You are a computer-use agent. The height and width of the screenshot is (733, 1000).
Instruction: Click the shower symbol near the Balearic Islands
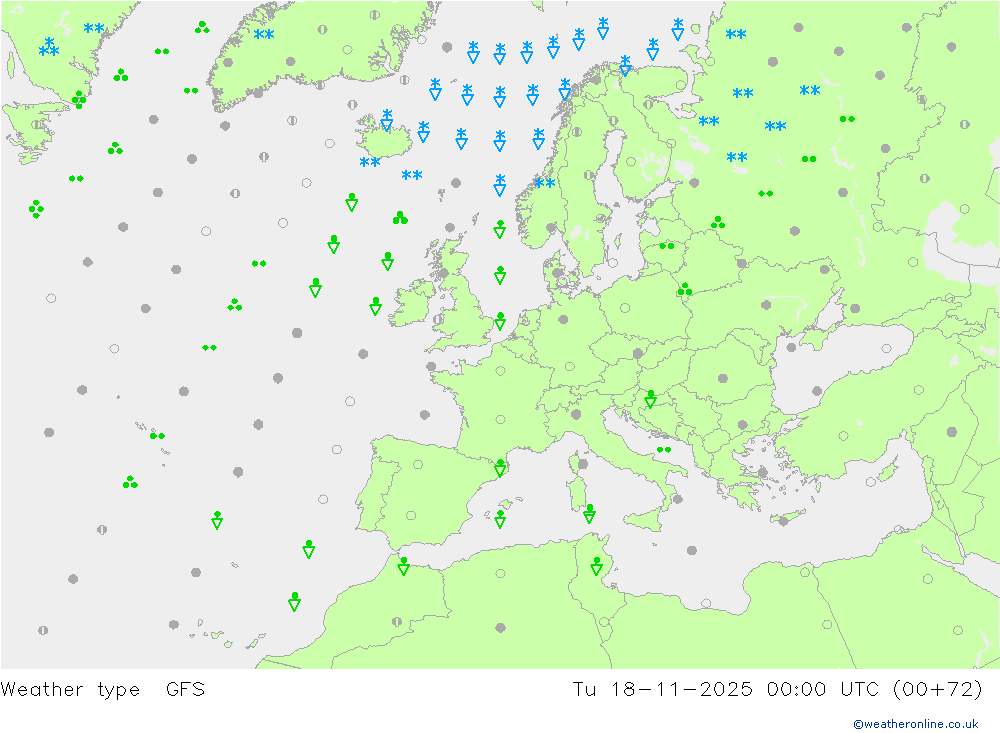500,519
